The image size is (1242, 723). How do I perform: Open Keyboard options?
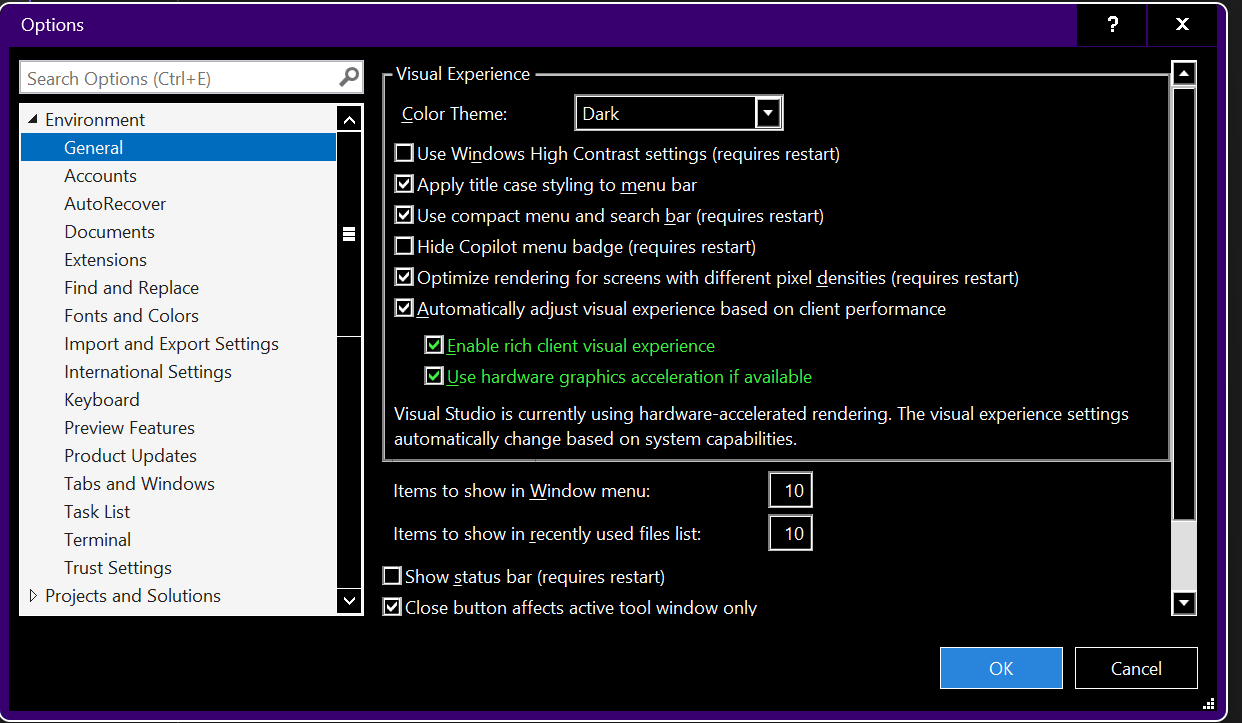pyautogui.click(x=102, y=399)
